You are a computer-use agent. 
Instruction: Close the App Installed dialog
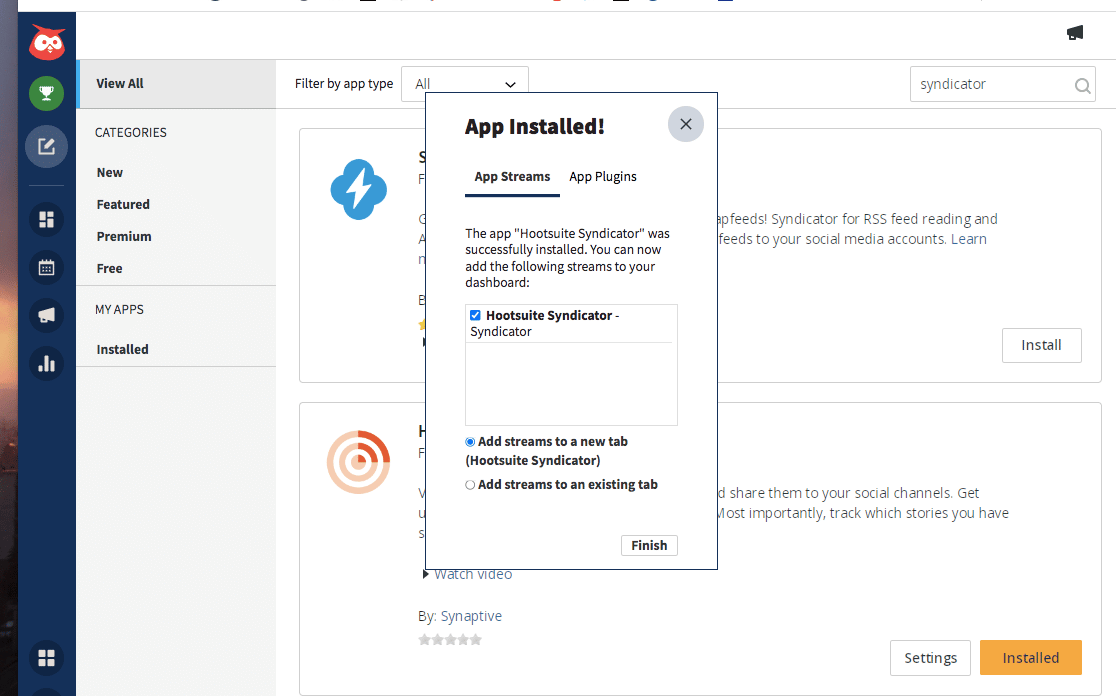(685, 125)
